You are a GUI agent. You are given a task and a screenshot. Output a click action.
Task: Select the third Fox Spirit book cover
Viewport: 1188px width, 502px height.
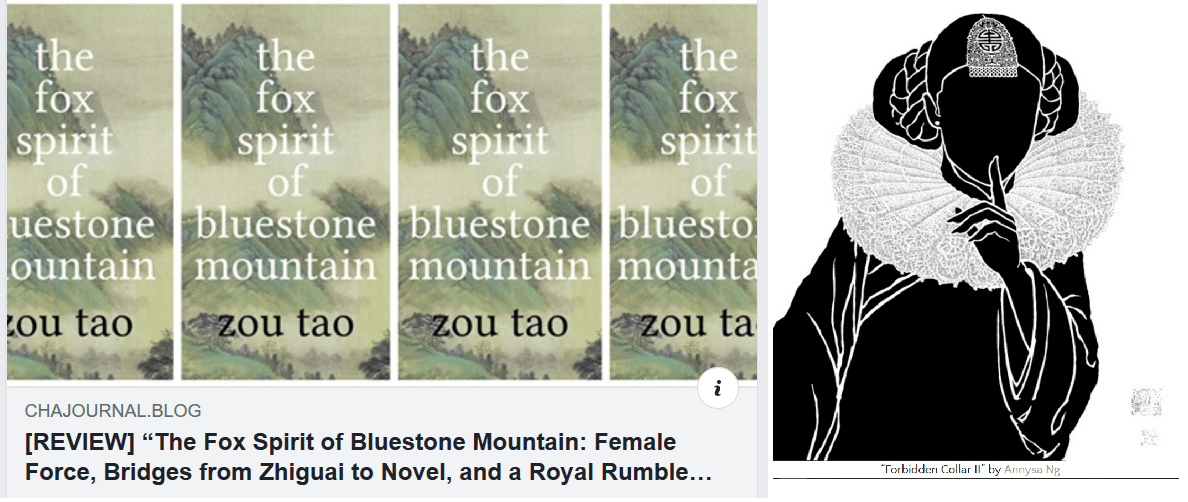(x=500, y=192)
